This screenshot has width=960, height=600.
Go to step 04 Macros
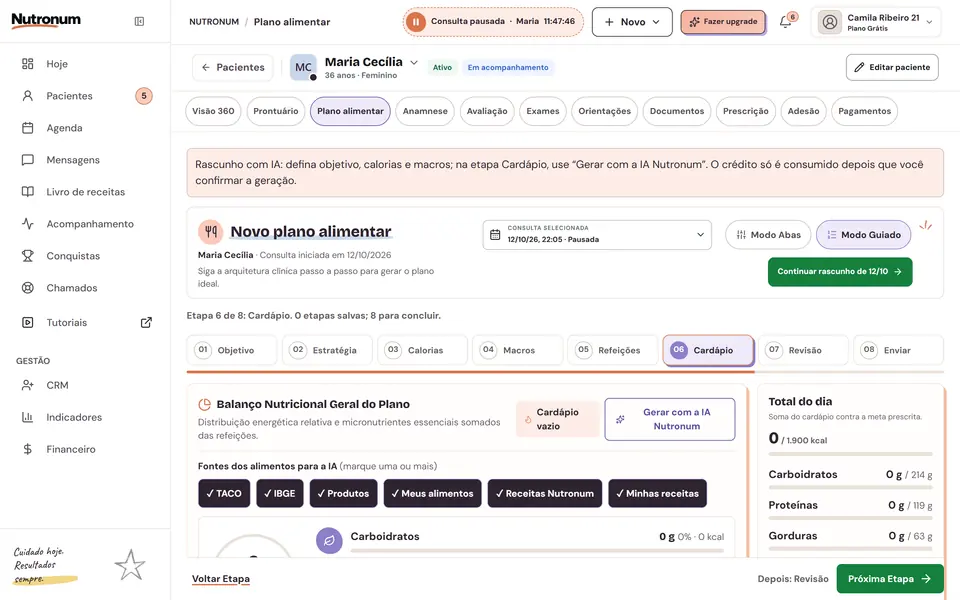tap(517, 350)
